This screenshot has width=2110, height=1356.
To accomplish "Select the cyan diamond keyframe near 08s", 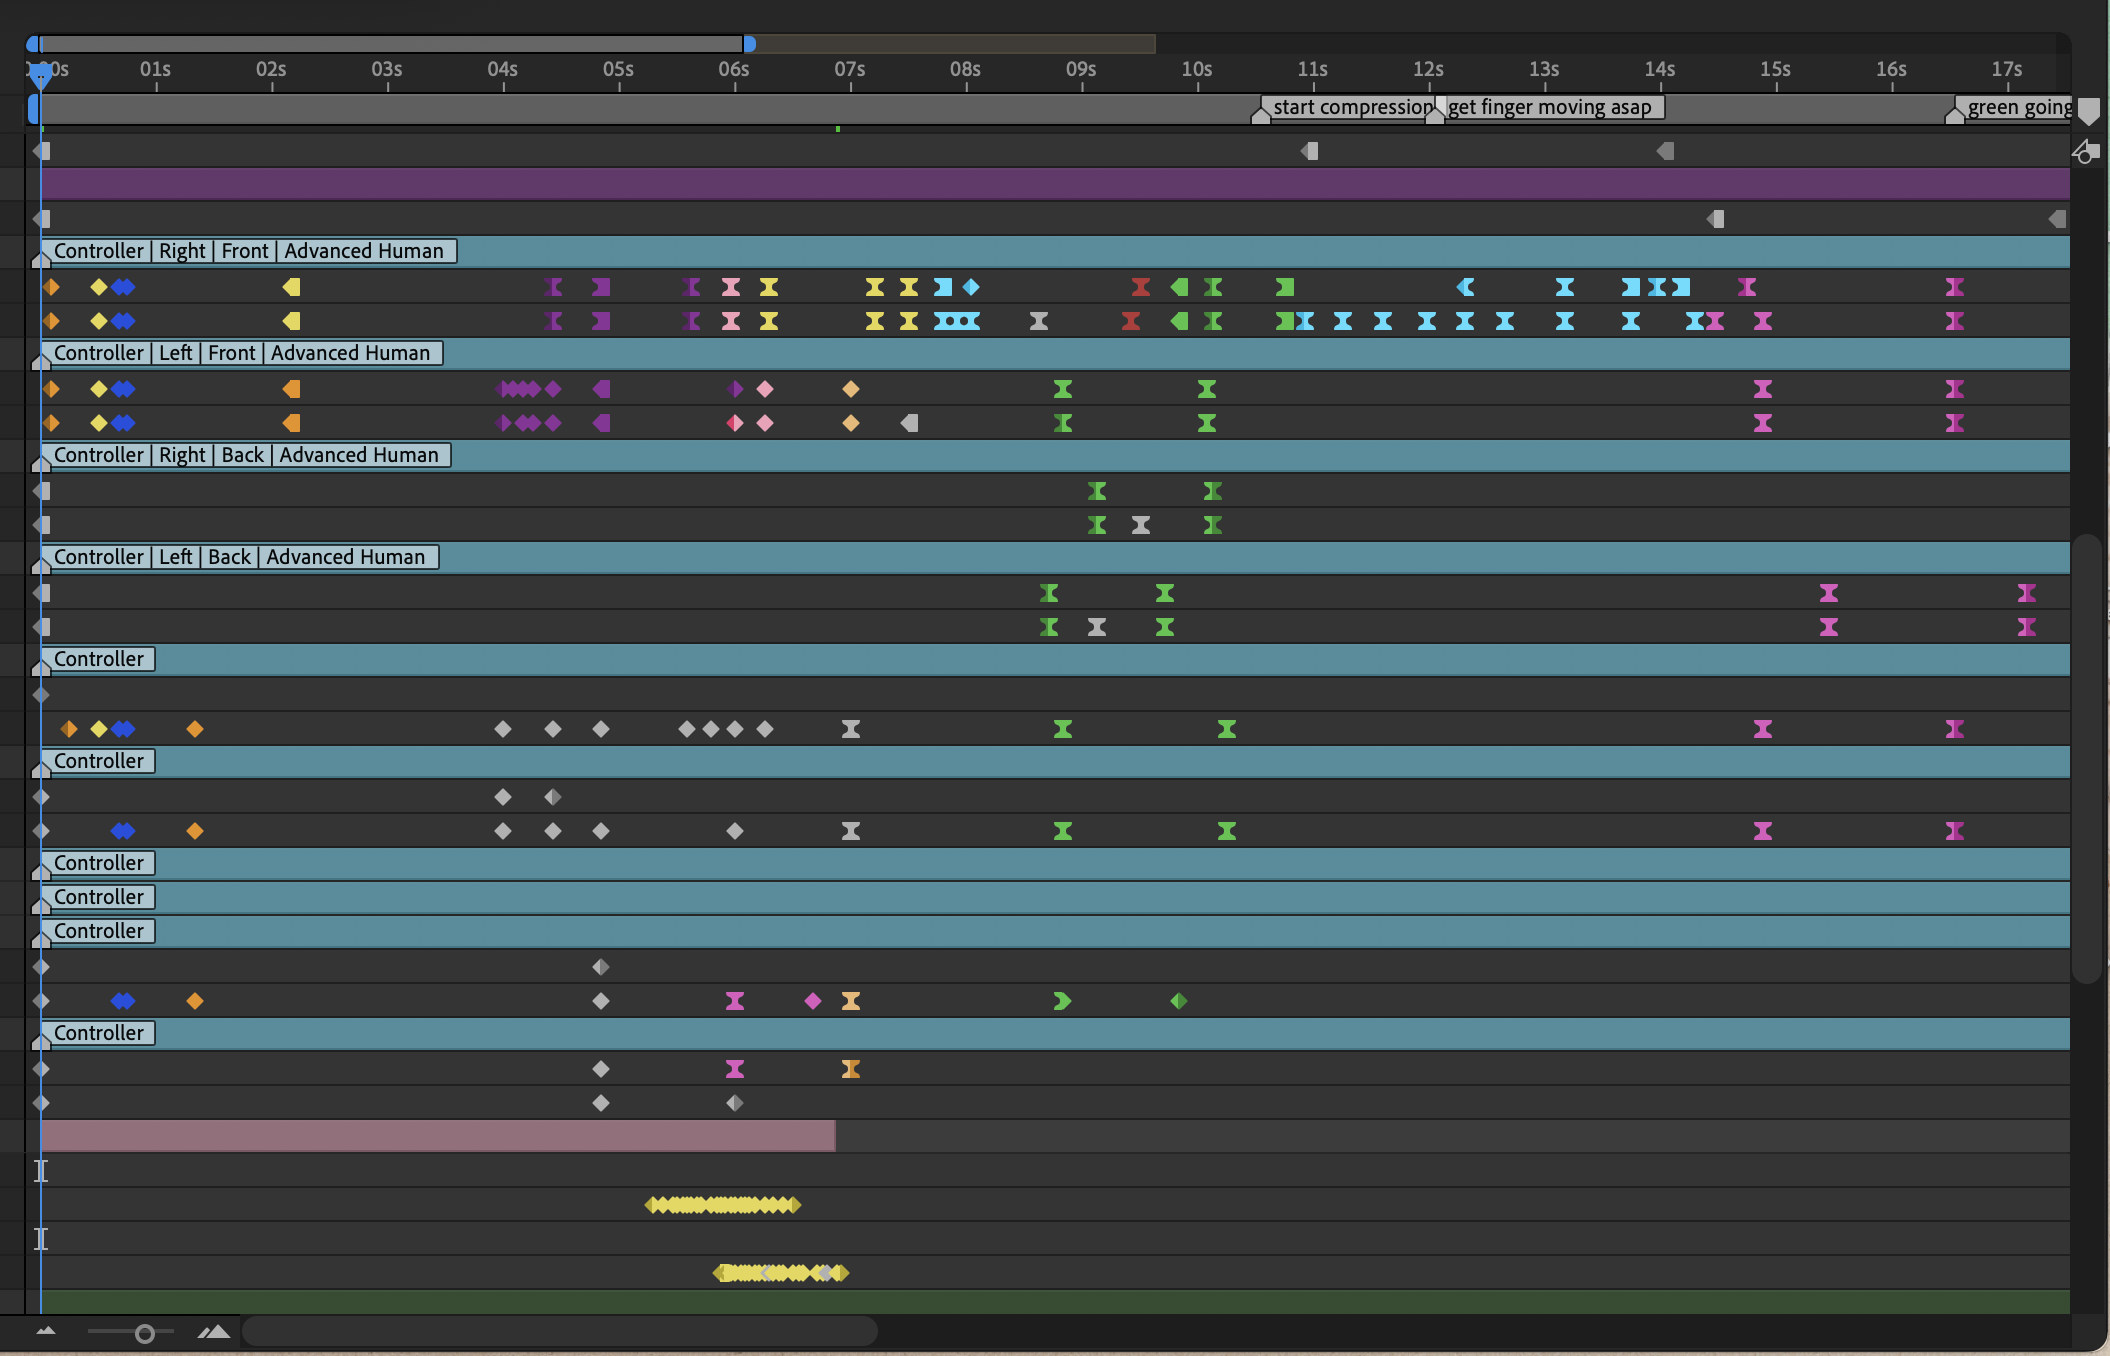I will pos(971,287).
